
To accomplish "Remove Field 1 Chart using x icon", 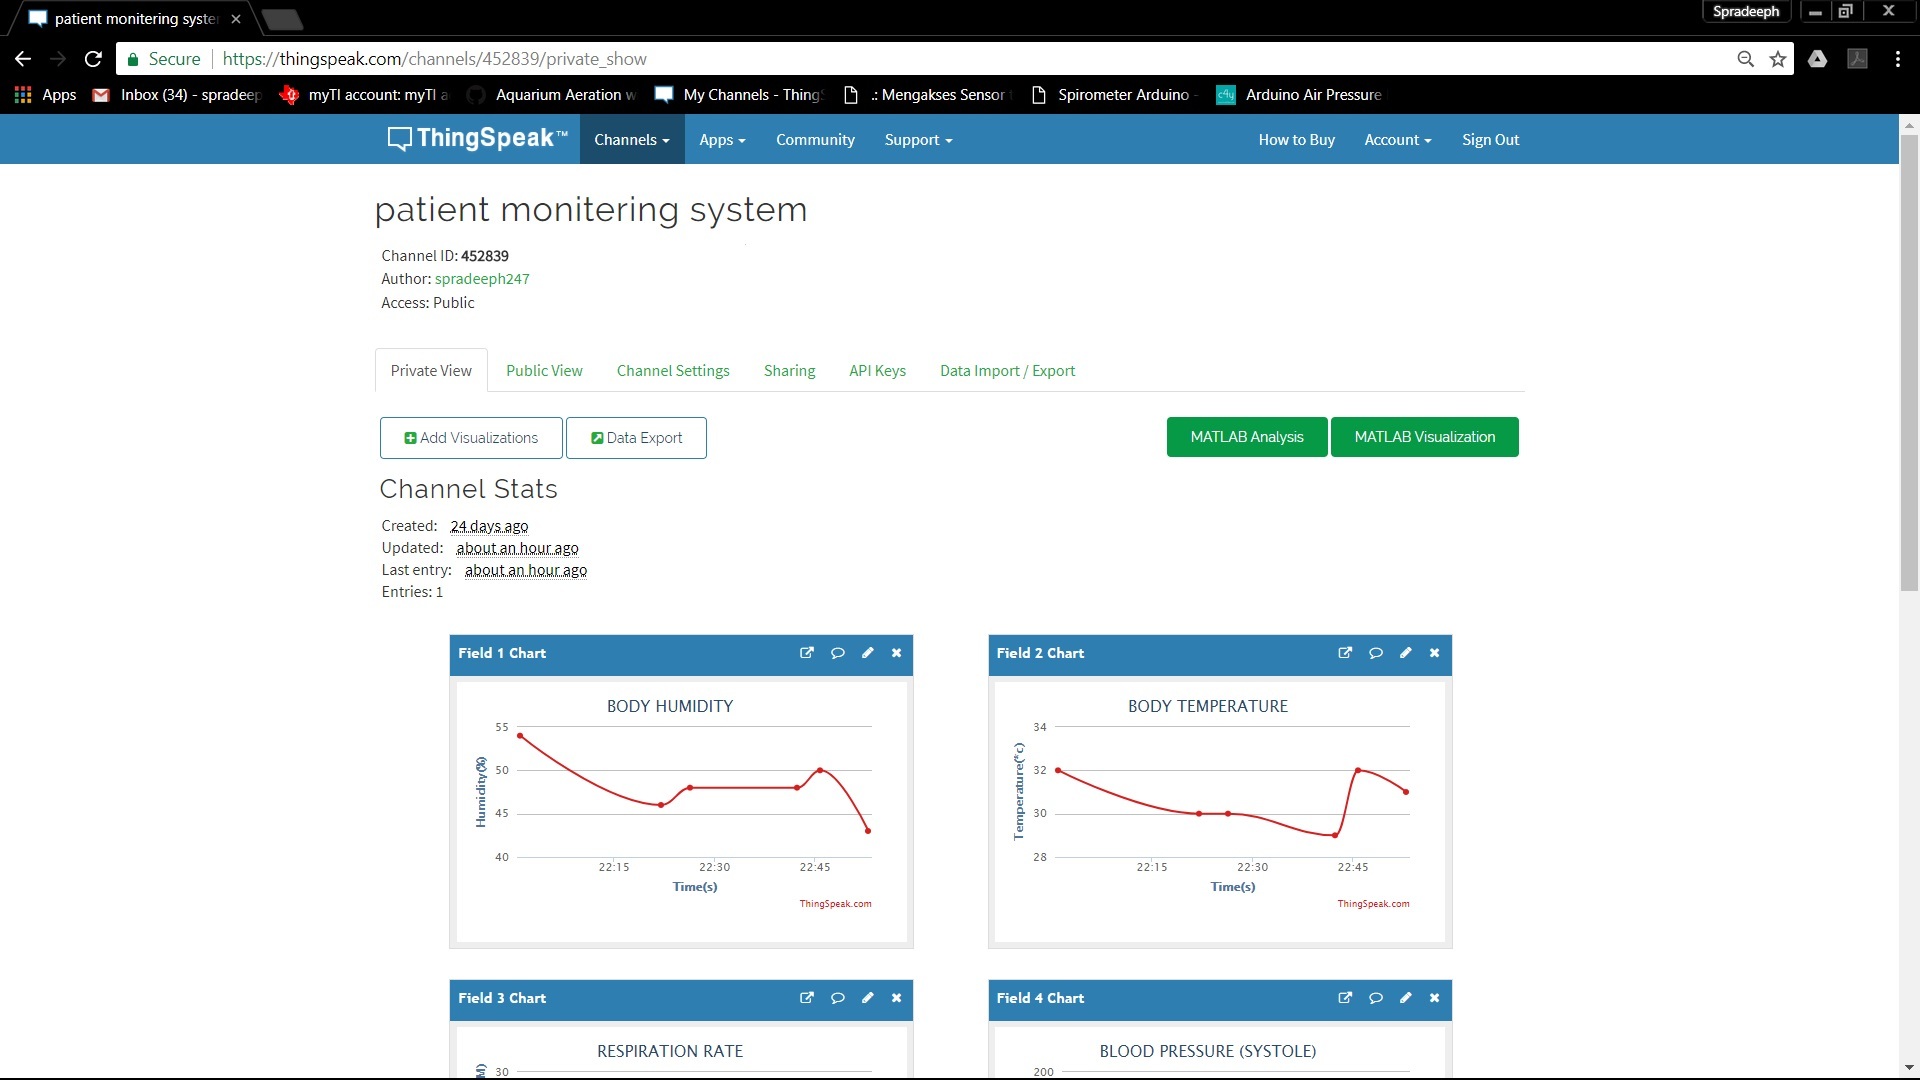I will [897, 653].
